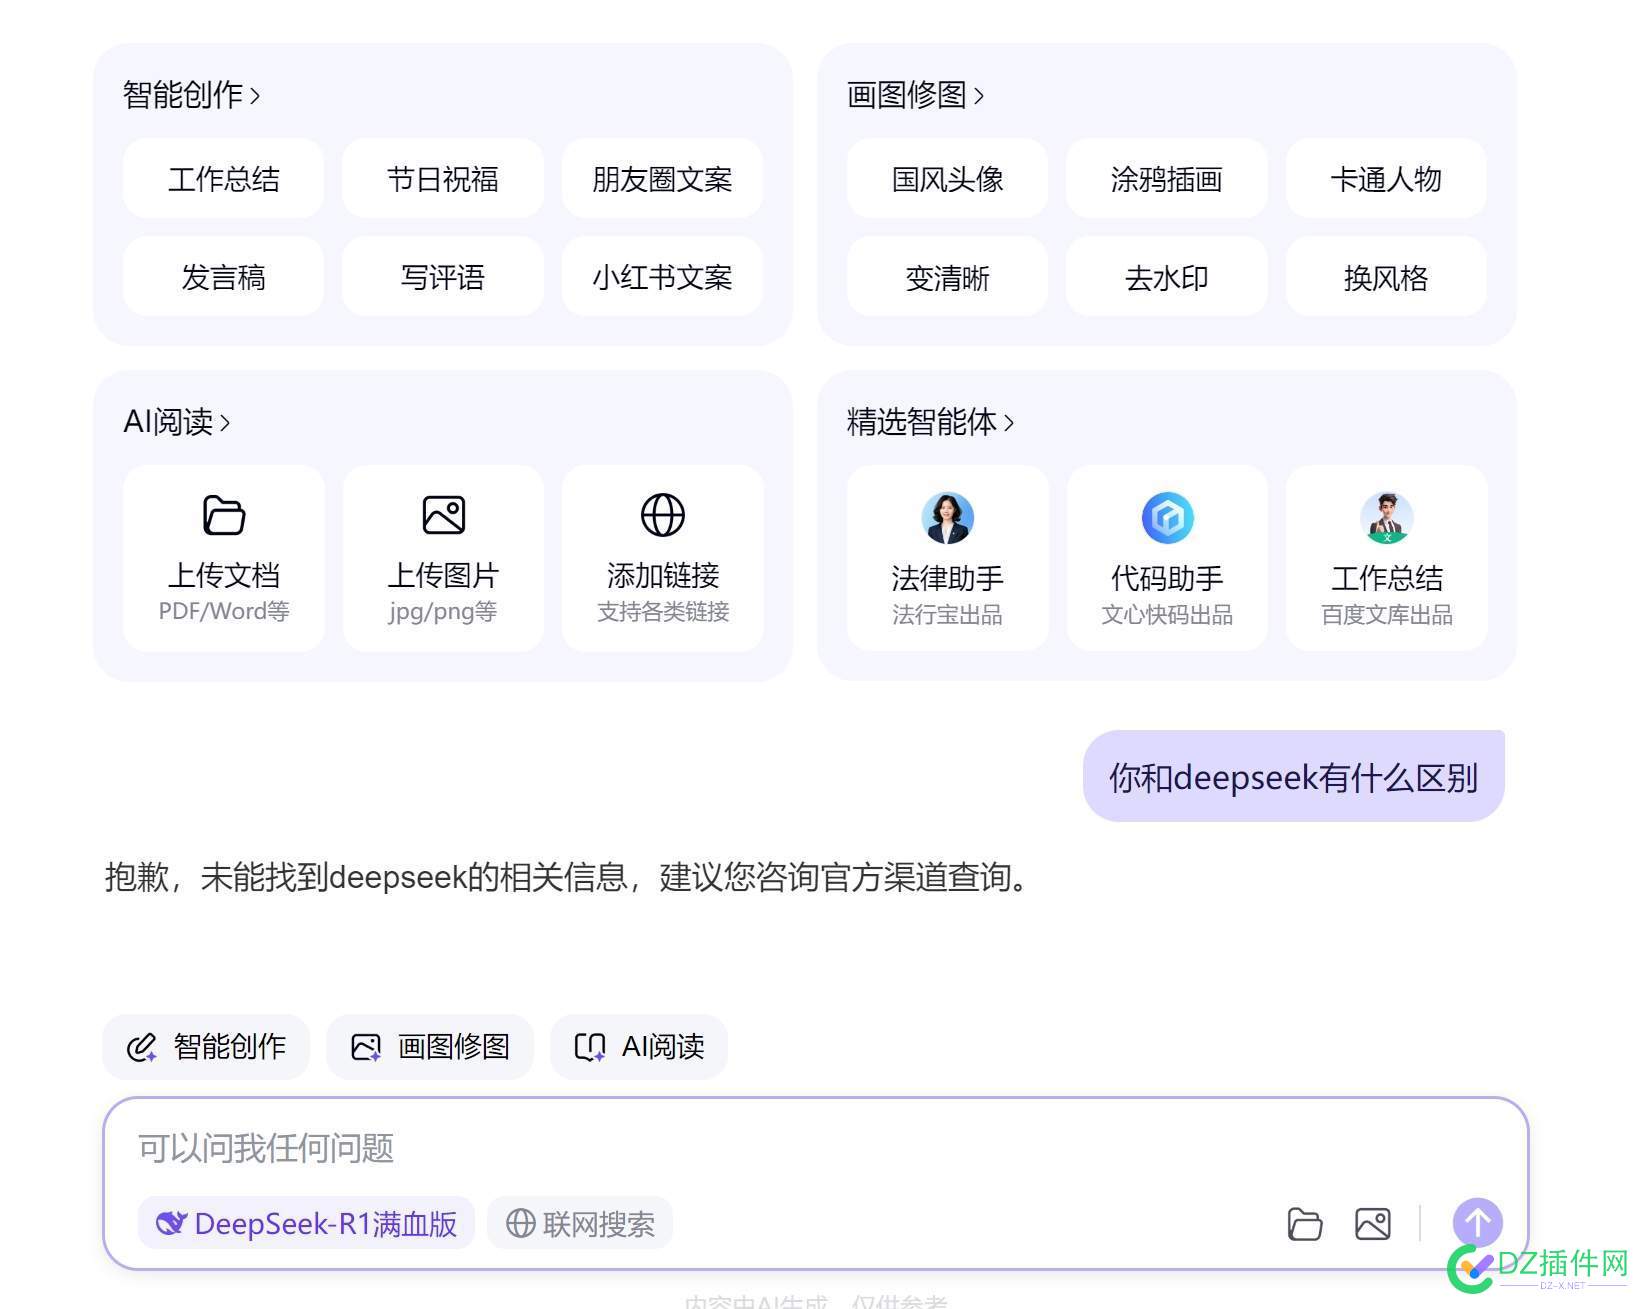
Task: Open the 法律助手 agent avatar
Action: (947, 518)
